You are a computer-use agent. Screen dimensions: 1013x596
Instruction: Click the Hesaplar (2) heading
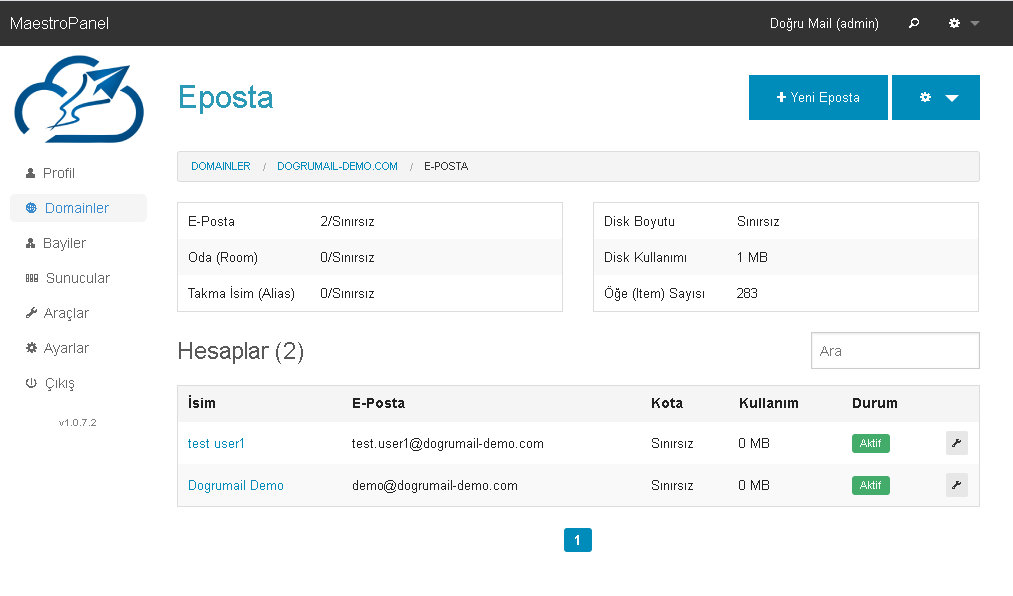tap(240, 351)
